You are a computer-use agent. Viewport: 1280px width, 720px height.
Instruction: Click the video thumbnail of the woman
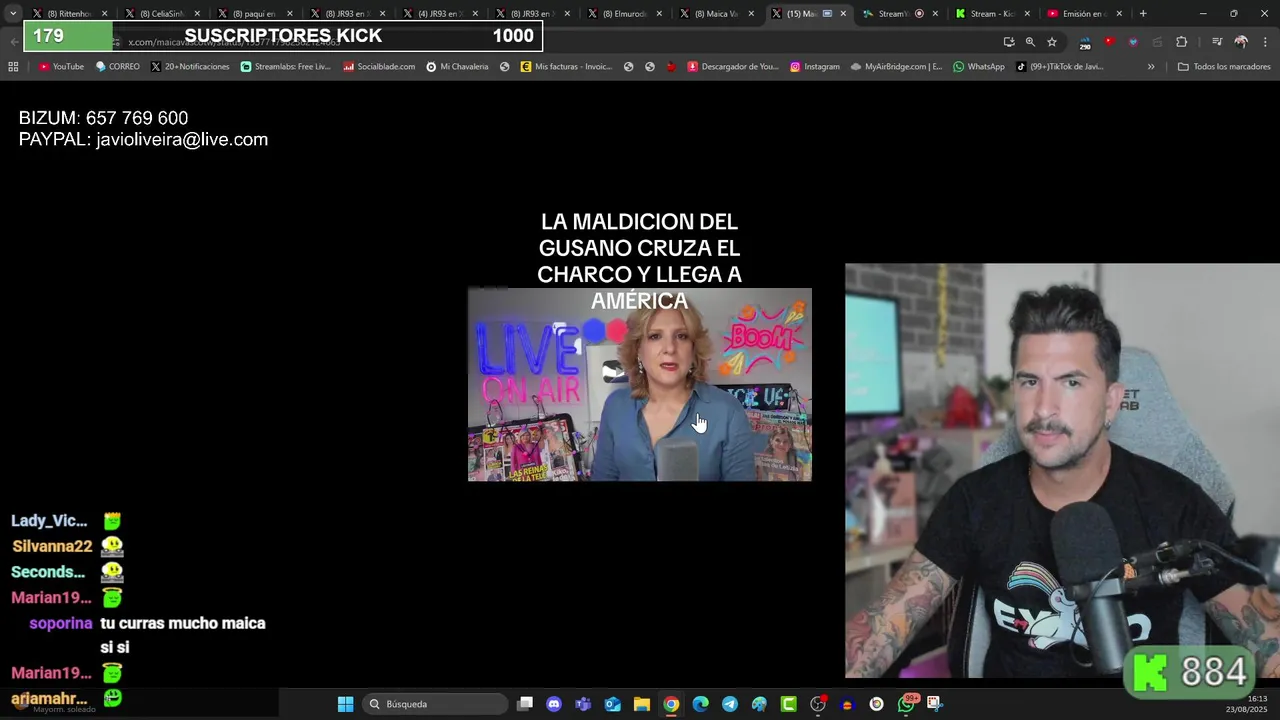tap(640, 385)
